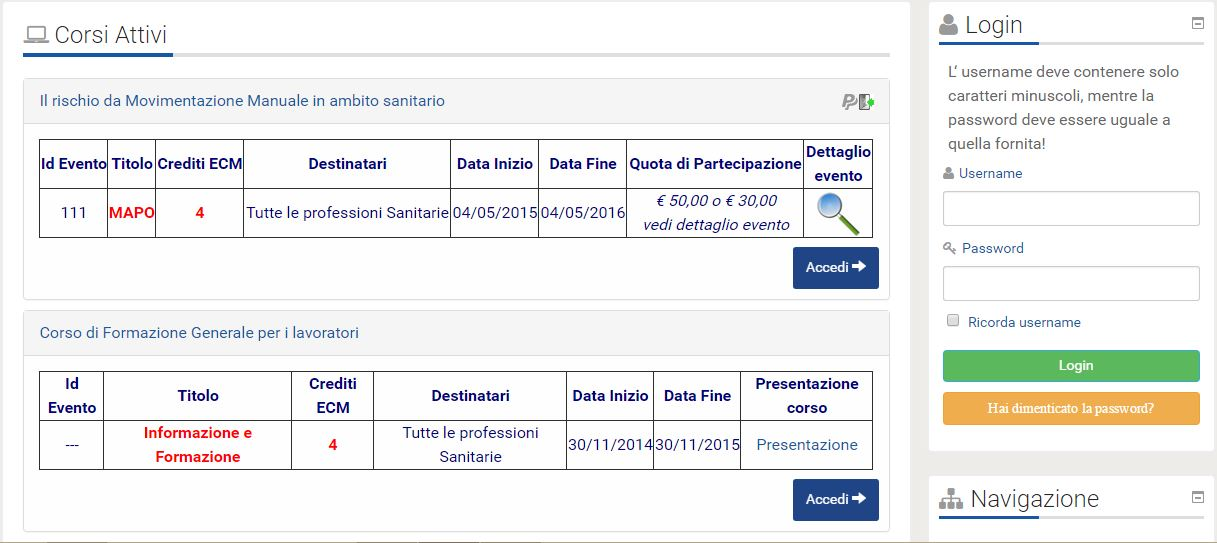Screen dimensions: 1217x543
Task: Click Accedi button for Formazione Generale course
Action: 836,500
